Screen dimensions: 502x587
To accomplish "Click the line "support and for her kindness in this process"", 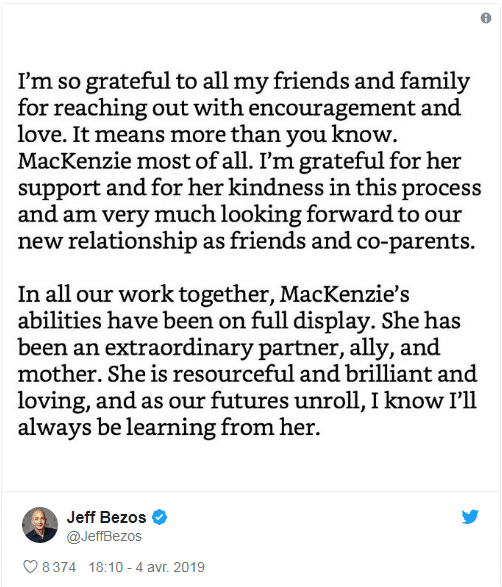I will 249,188.
